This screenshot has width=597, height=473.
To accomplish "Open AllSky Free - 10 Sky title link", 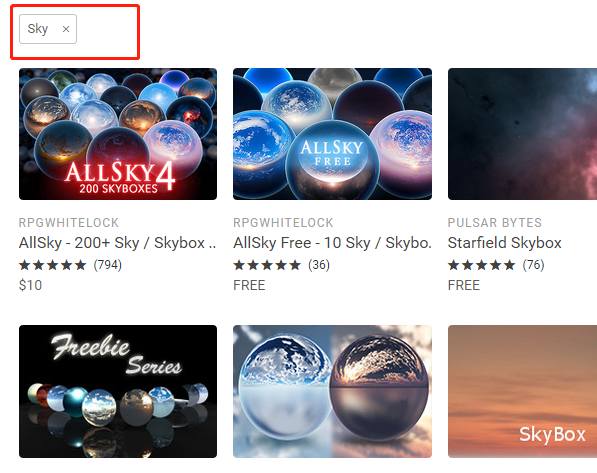I will click(x=332, y=243).
